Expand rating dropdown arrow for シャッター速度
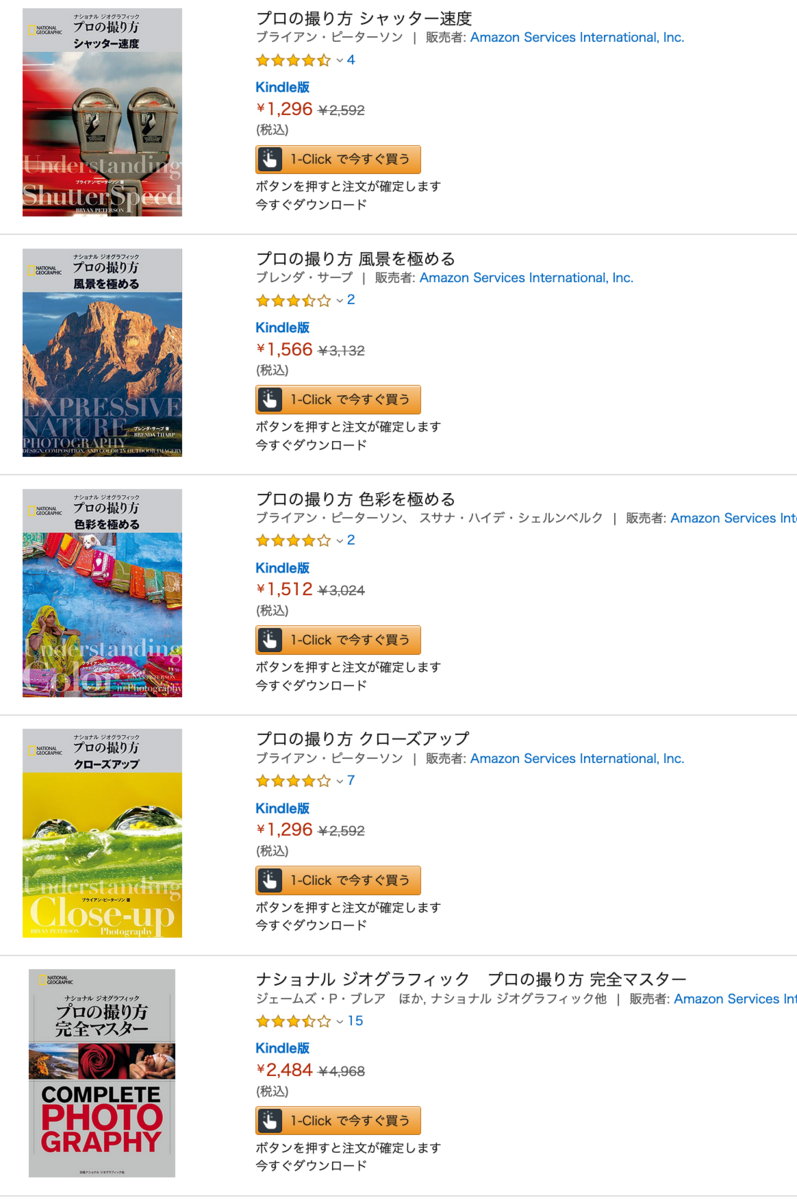797x1200 pixels. [339, 60]
